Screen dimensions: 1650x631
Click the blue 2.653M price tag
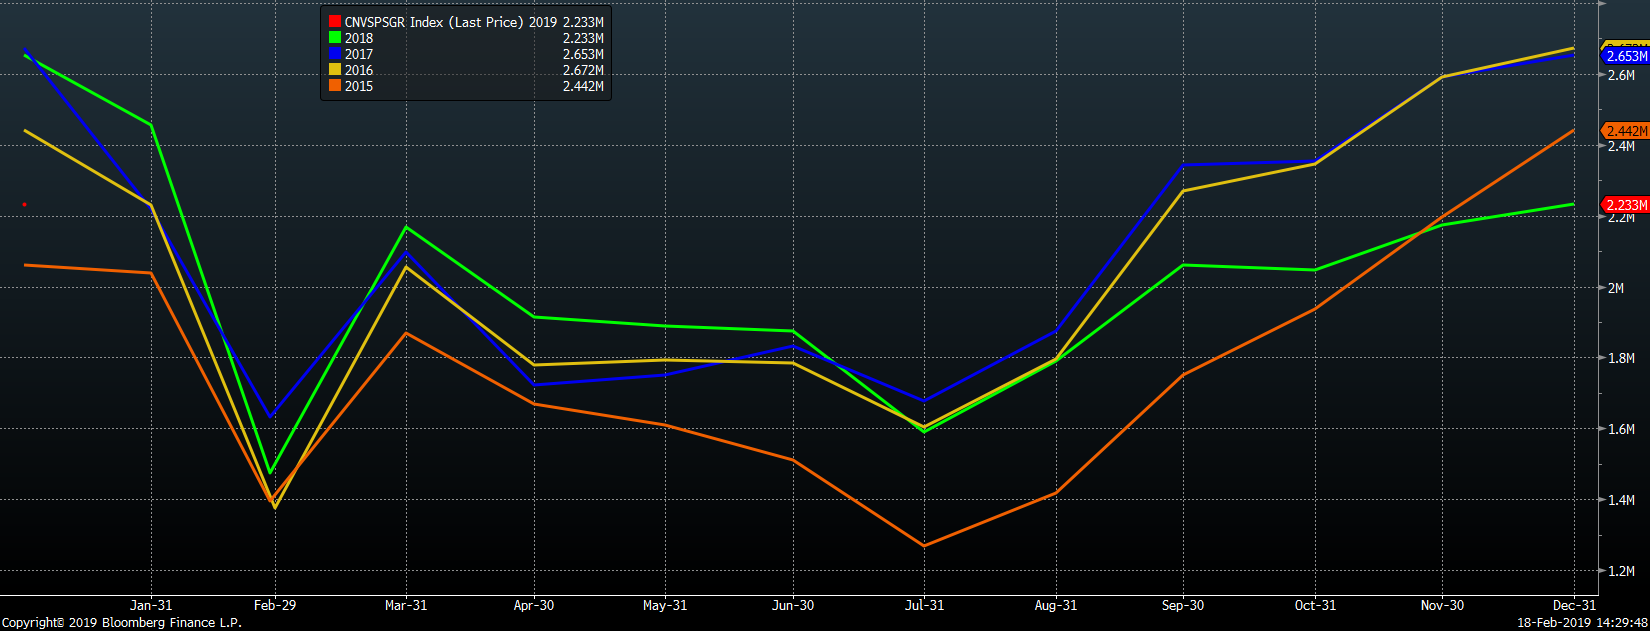click(x=1626, y=57)
